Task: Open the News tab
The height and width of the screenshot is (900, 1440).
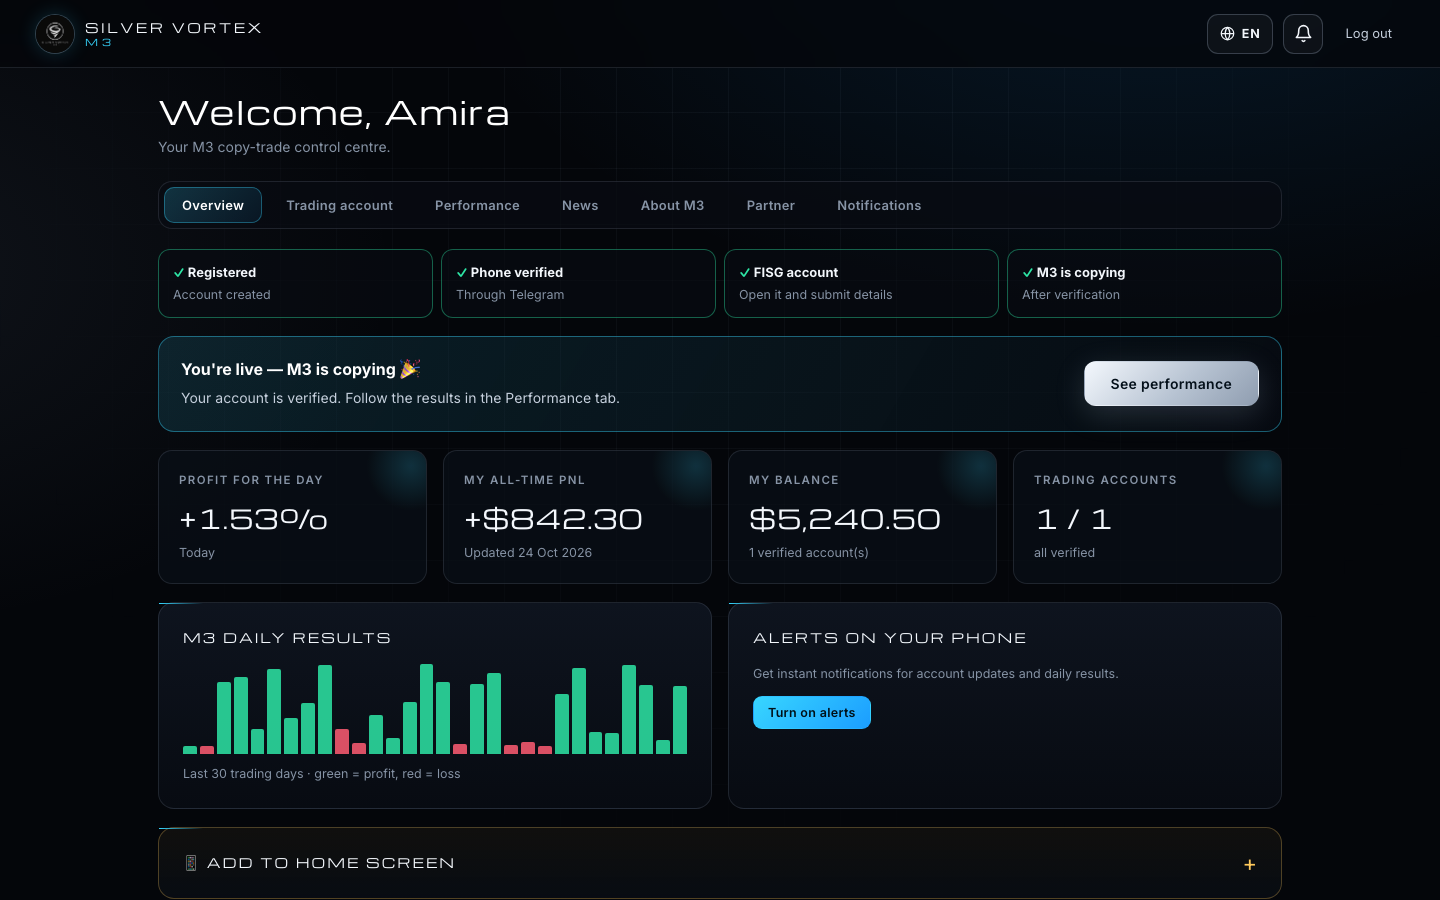Action: tap(580, 205)
